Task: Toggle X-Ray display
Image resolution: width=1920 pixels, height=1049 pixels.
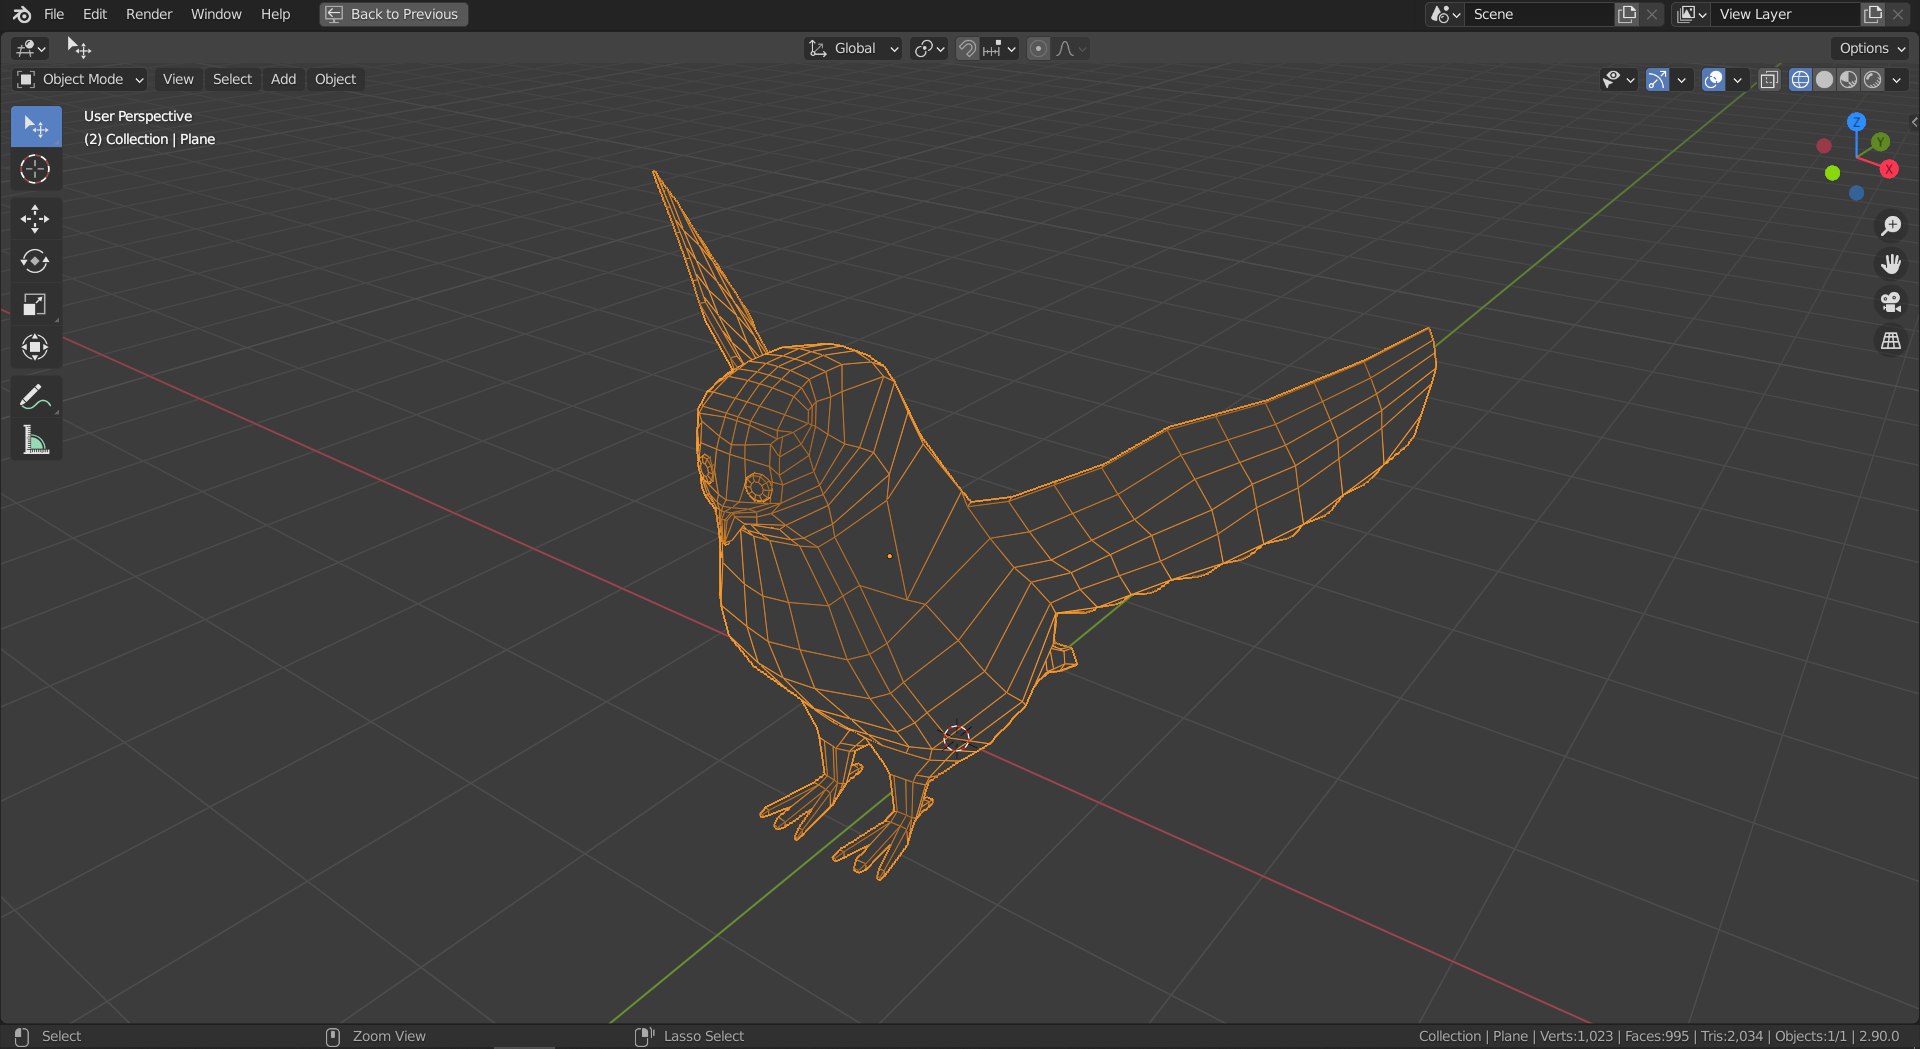Action: (x=1769, y=80)
